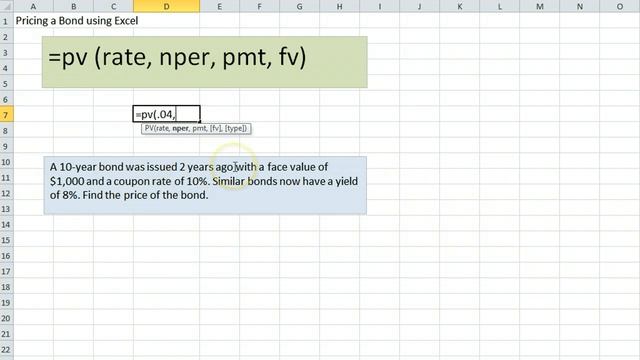640x360 pixels.
Task: Select row 22 header
Action: click(x=7, y=349)
